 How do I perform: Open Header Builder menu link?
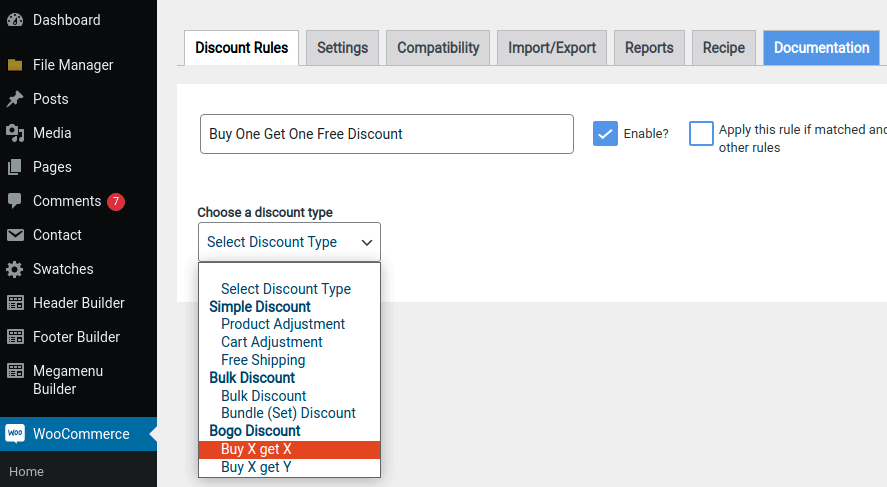pyautogui.click(x=78, y=303)
